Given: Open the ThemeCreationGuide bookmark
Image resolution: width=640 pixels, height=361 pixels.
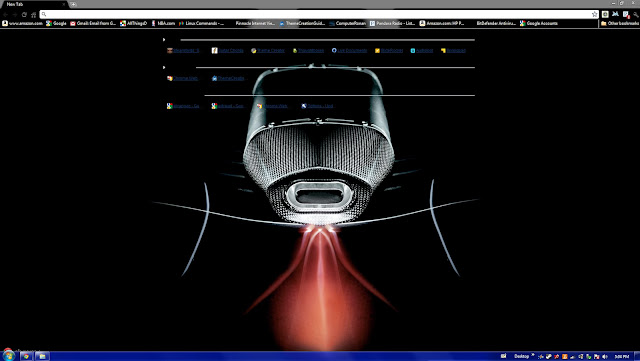Looking at the screenshot, I should coord(302,23).
